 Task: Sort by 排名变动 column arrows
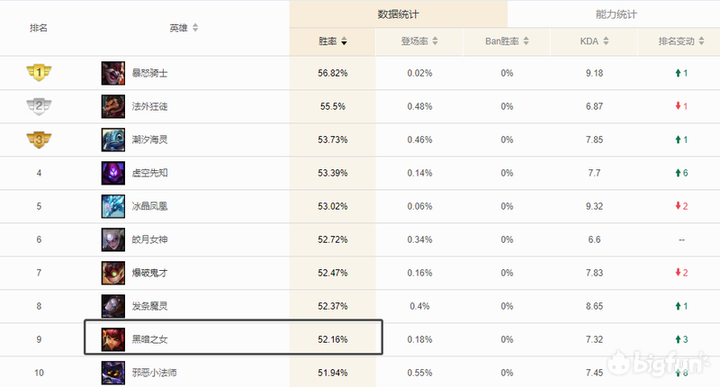tap(701, 41)
